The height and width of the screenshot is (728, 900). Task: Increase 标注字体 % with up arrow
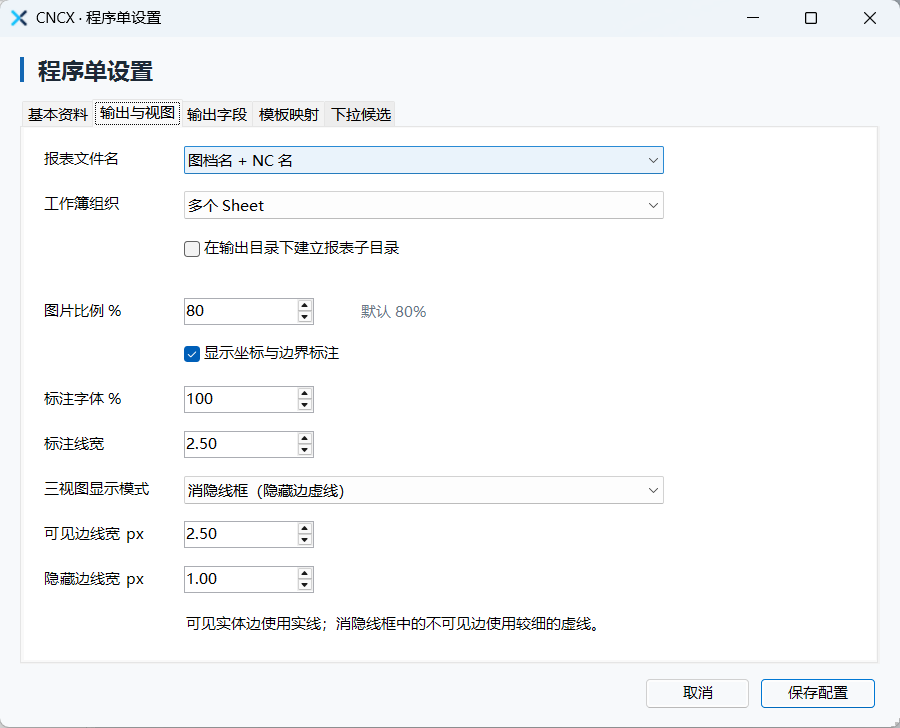pos(305,393)
